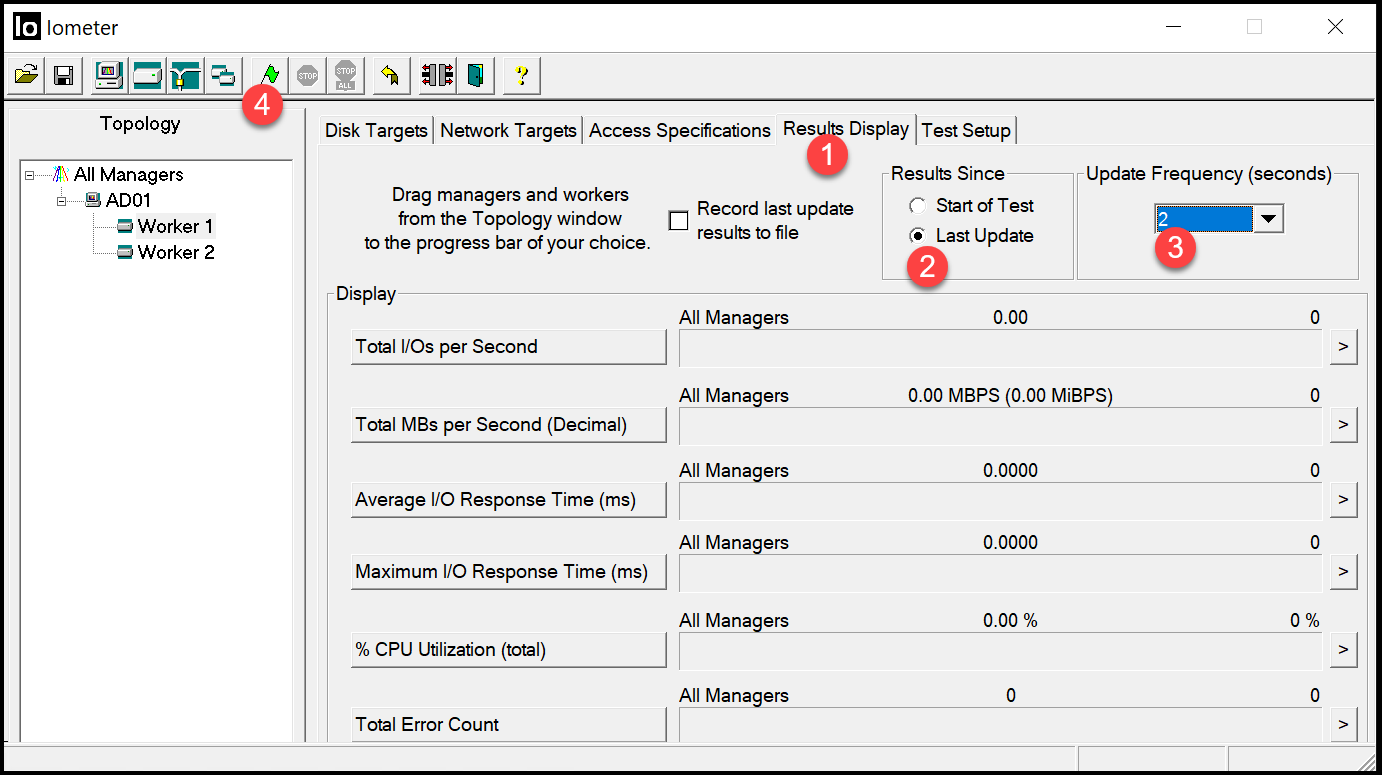The image size is (1382, 775).
Task: Collapse the AD01 manager node
Action: click(x=62, y=201)
